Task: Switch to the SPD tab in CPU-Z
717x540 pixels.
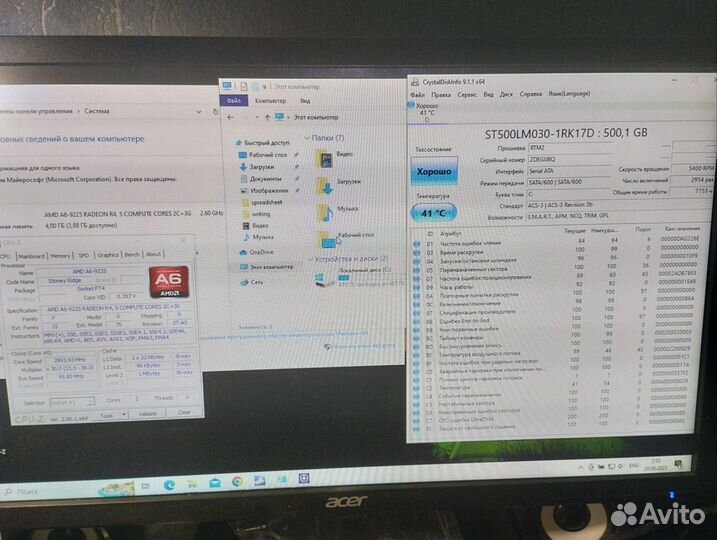Action: pyautogui.click(x=84, y=255)
